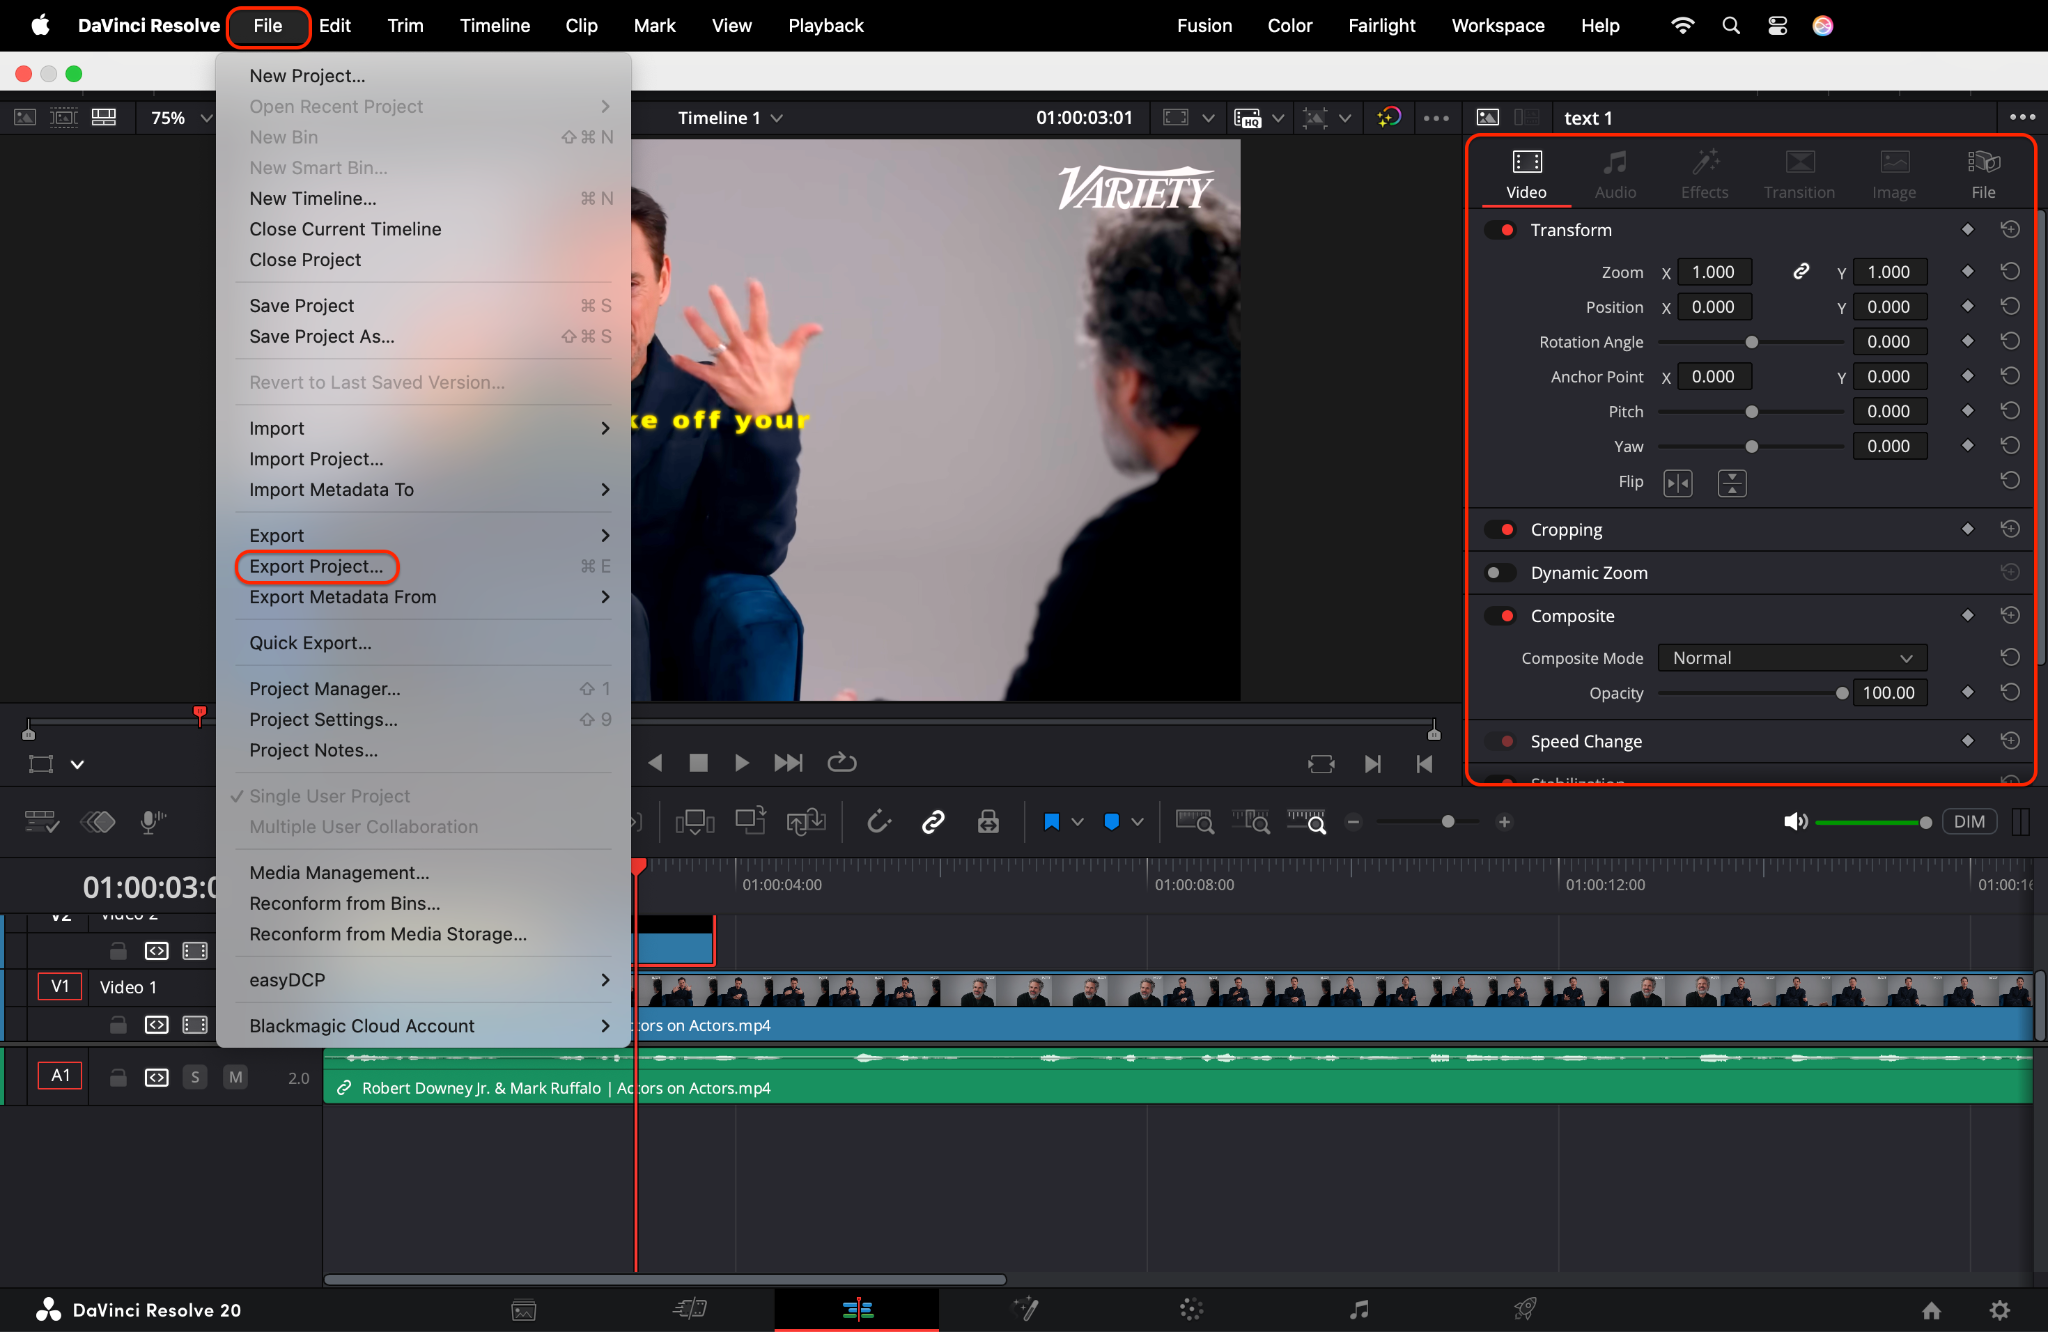Click the DIM audio button

pos(1968,821)
